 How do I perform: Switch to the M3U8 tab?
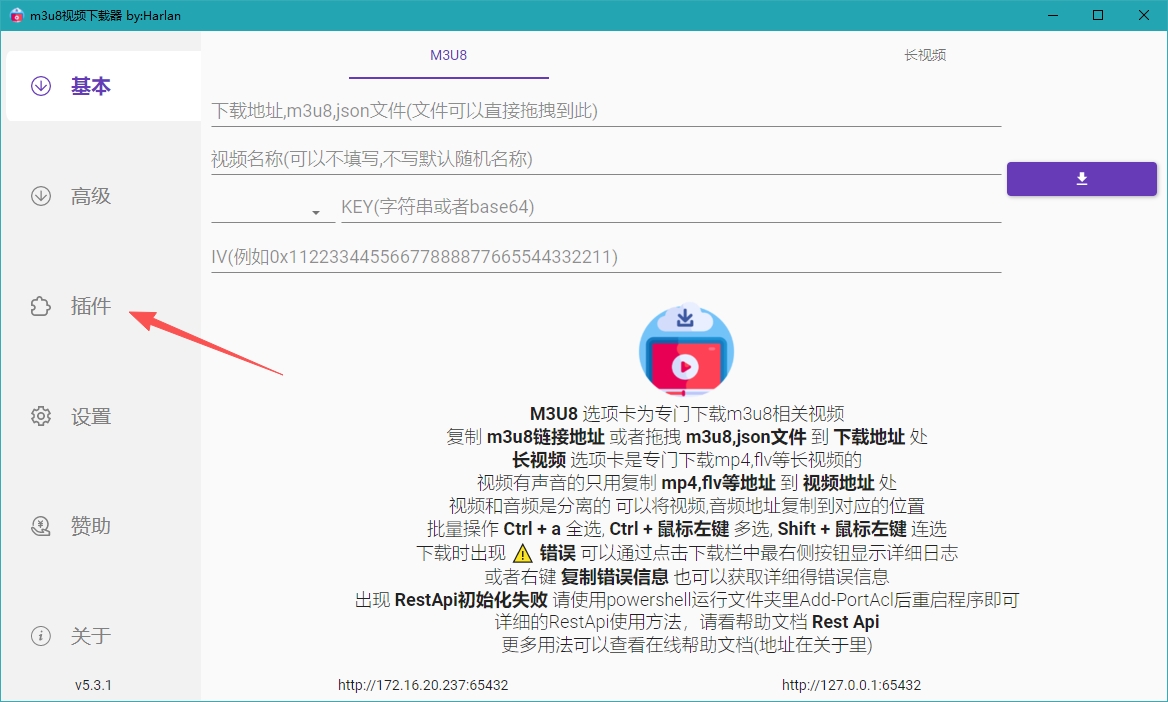pyautogui.click(x=448, y=55)
